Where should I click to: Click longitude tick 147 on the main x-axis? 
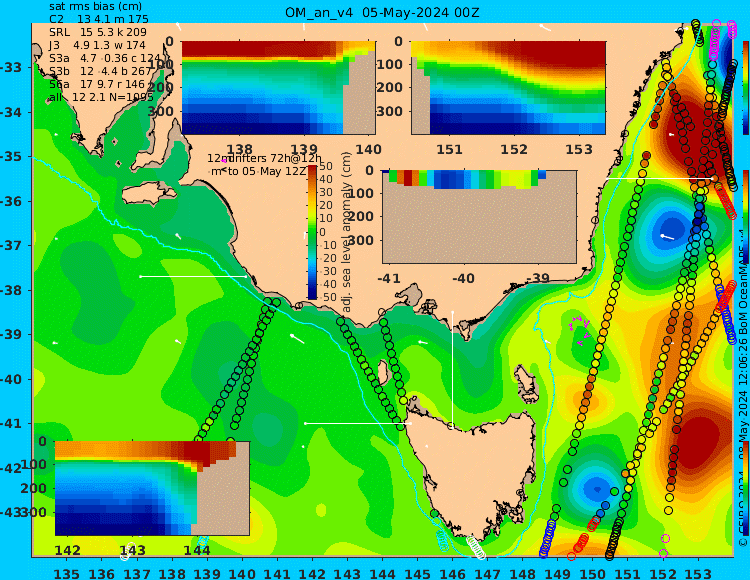[487, 573]
